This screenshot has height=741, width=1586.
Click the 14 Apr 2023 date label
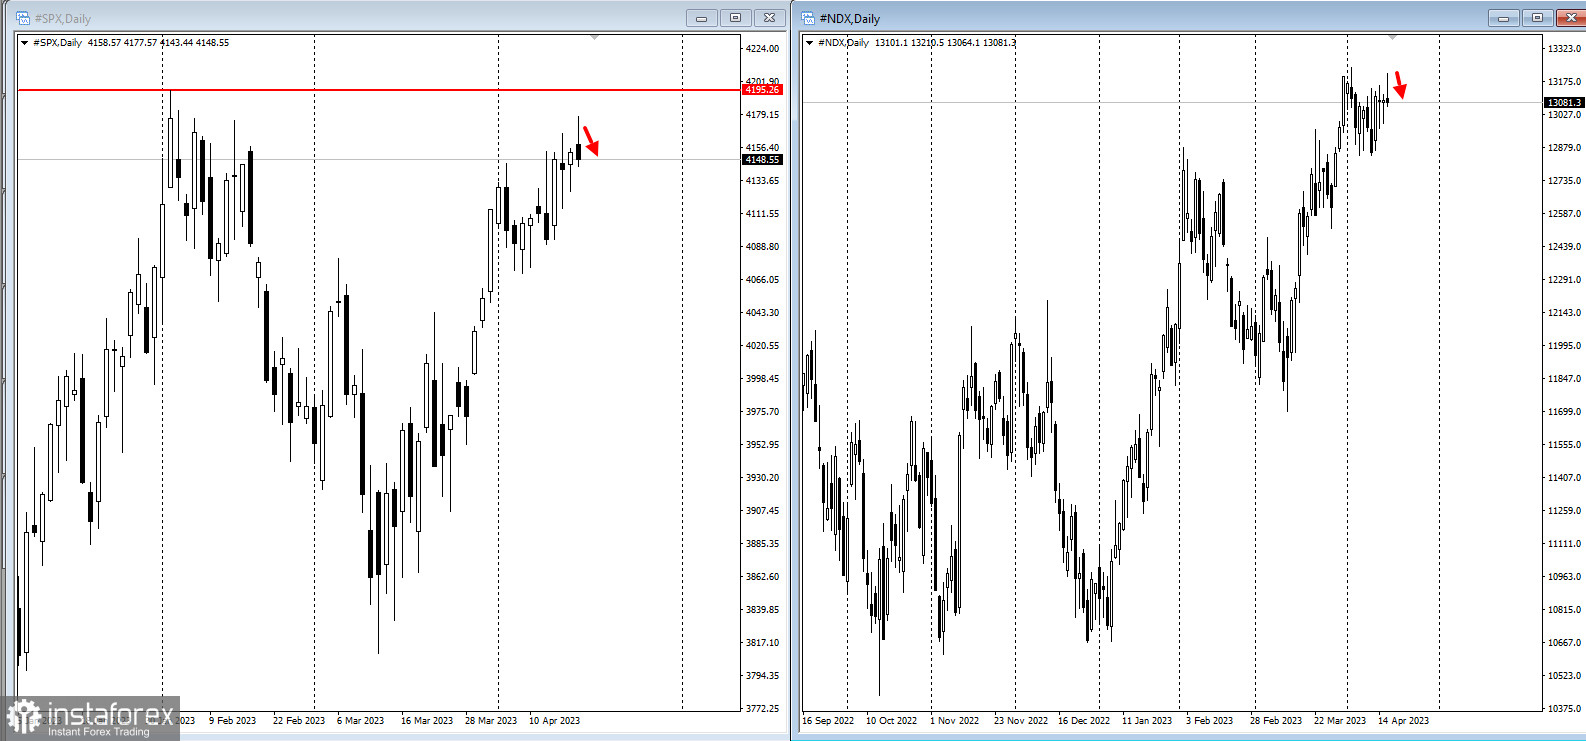point(1403,721)
